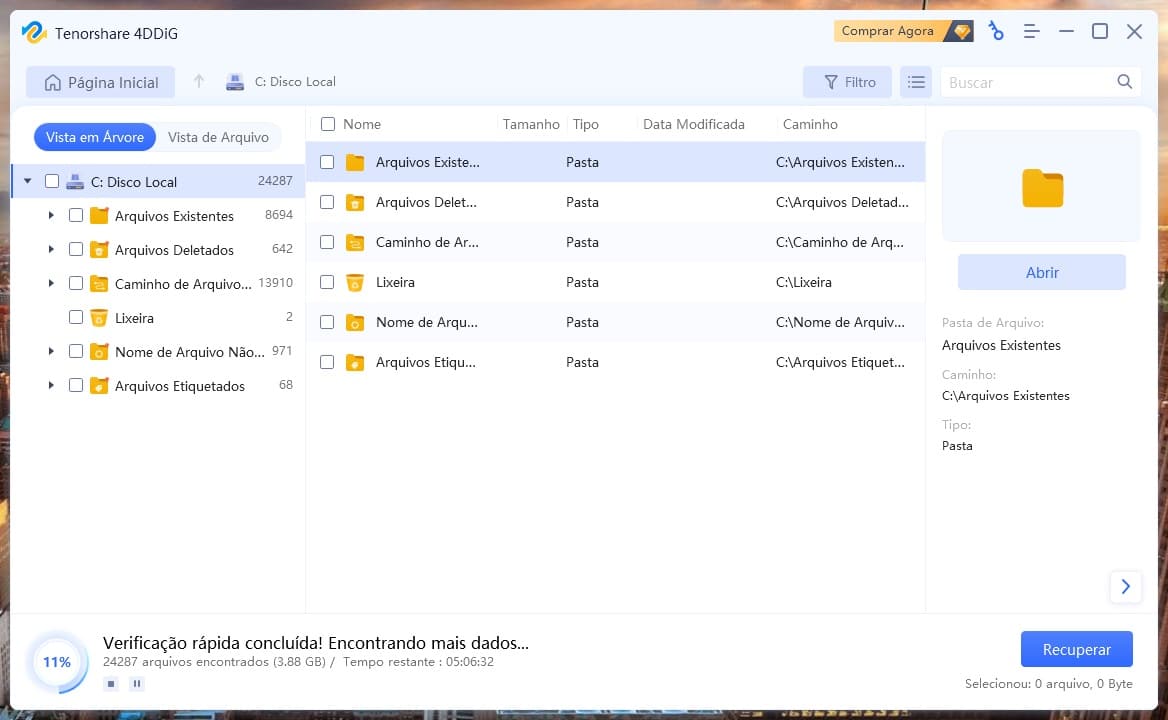
Task: Check Caminho de Arquivo in the tree
Action: click(76, 283)
